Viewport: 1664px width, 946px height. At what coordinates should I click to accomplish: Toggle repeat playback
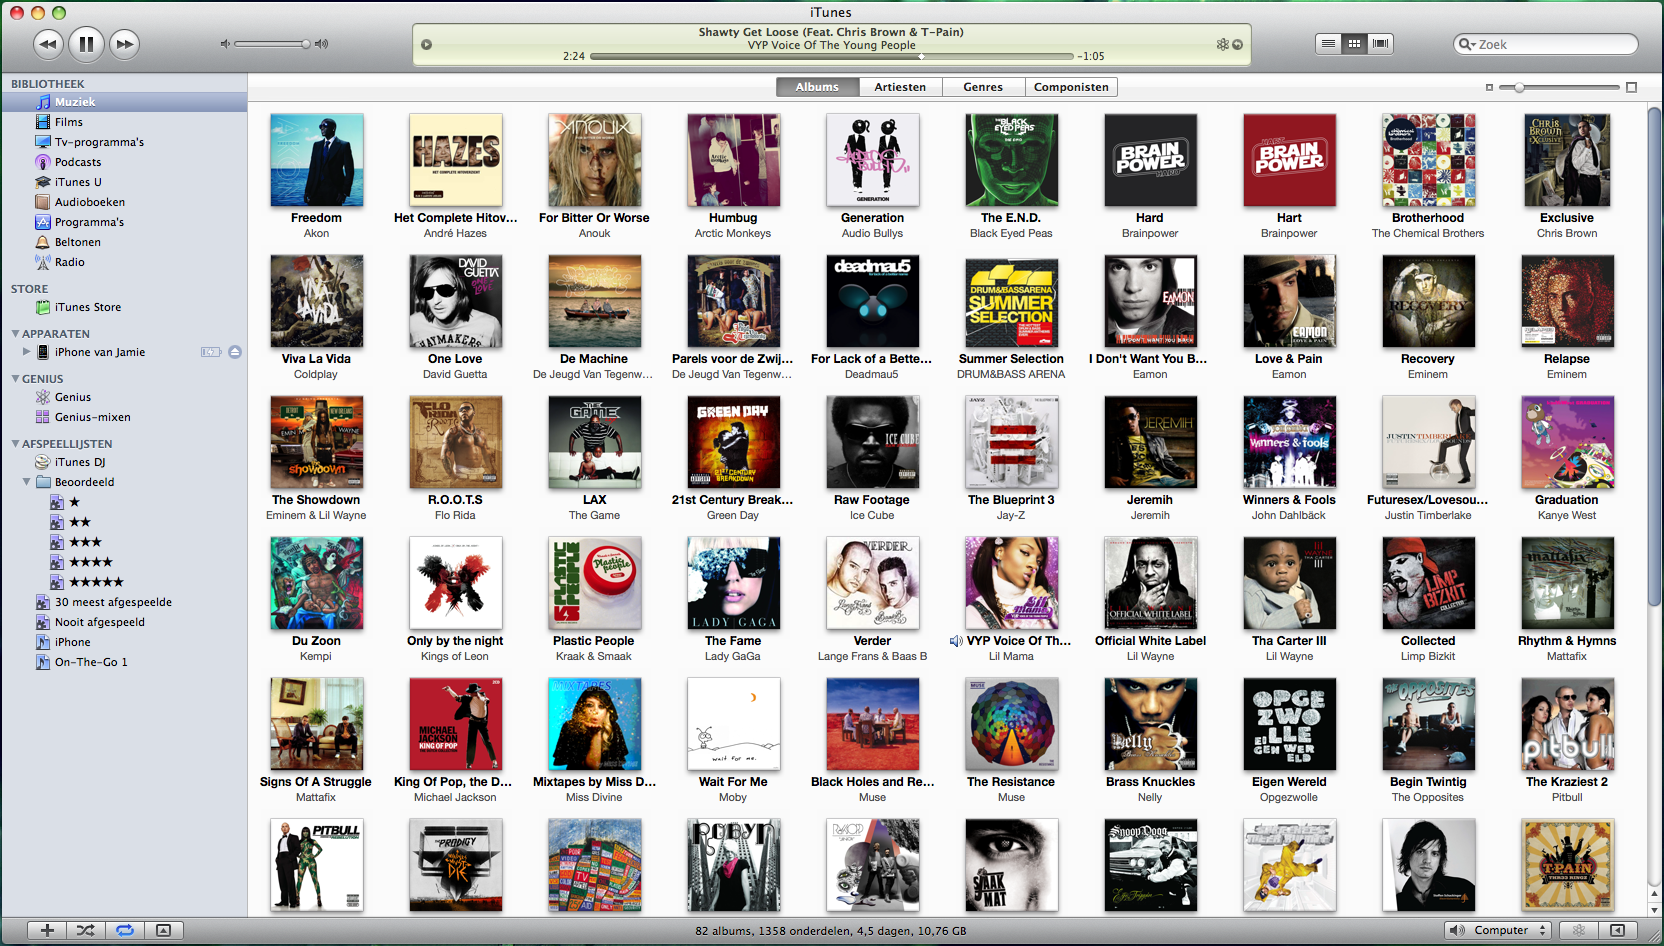[x=125, y=930]
